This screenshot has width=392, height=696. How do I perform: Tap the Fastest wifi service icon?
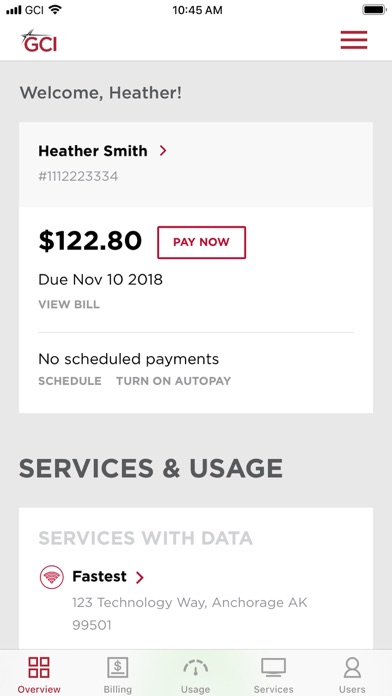click(x=52, y=577)
